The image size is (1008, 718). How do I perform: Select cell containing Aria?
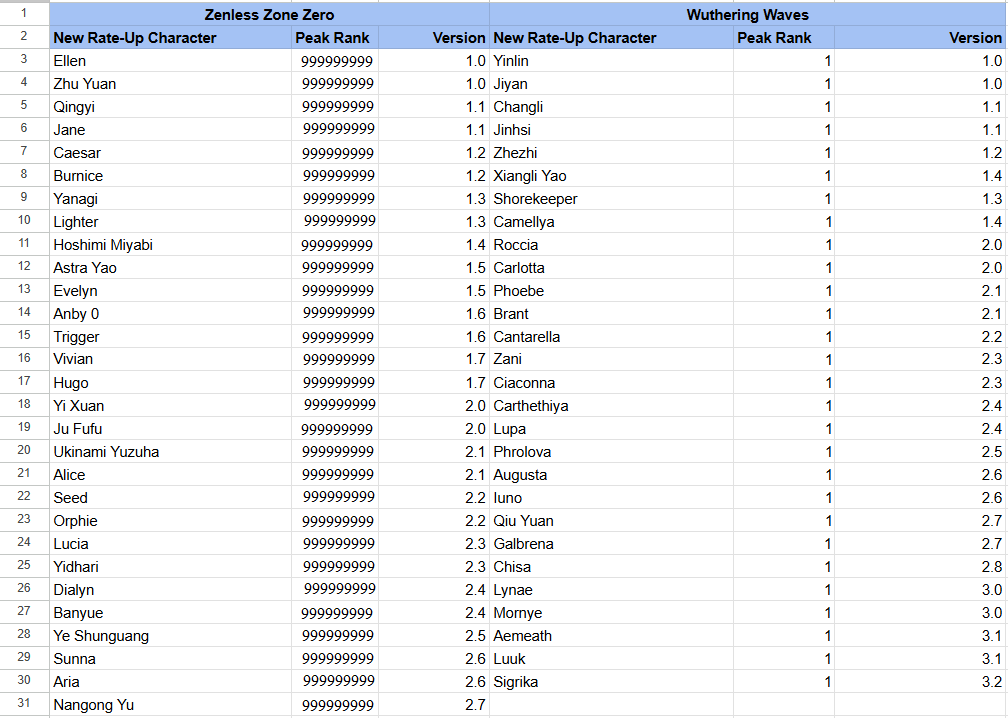170,681
